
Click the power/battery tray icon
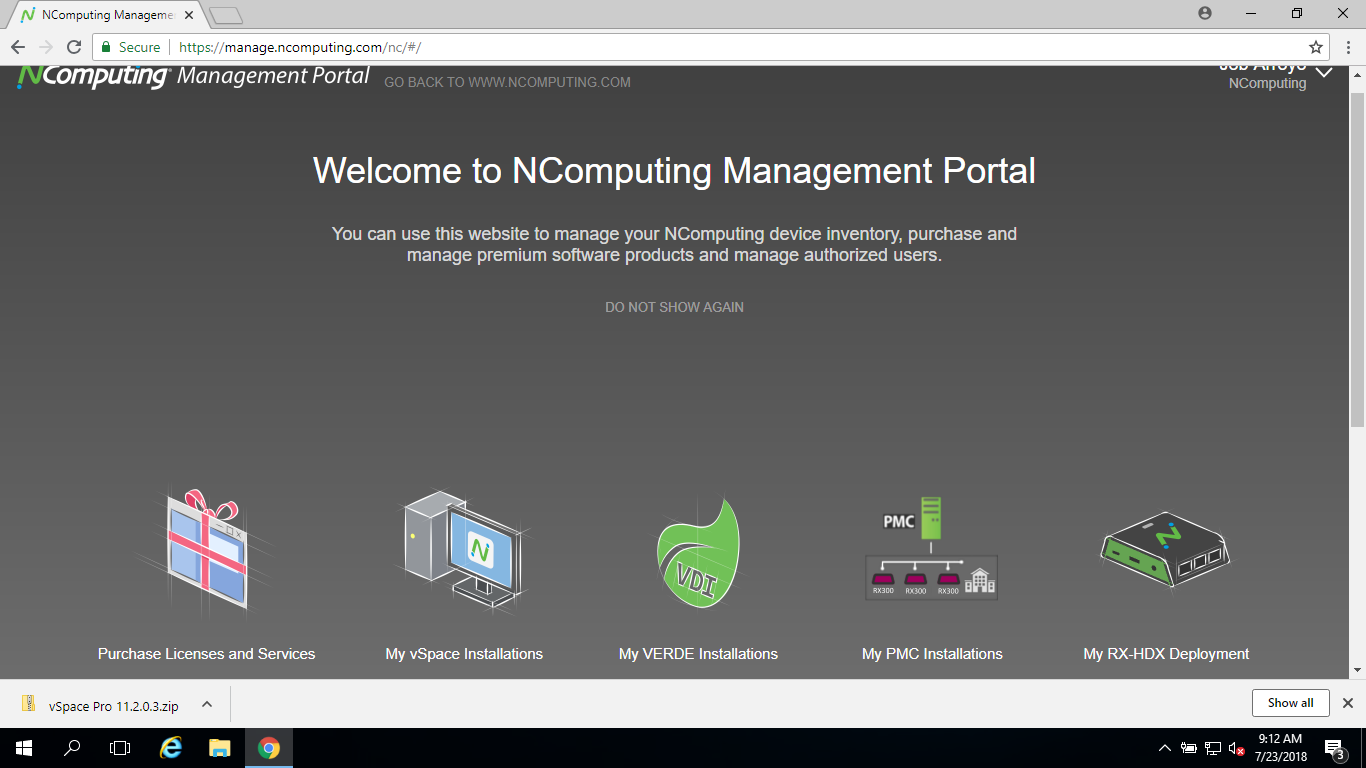(x=1189, y=748)
